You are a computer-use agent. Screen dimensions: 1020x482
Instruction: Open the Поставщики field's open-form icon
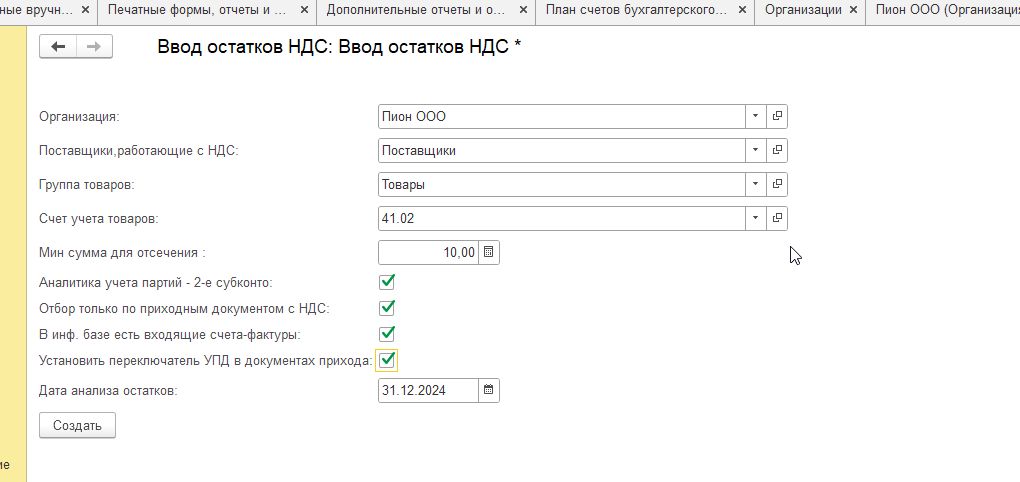click(x=777, y=150)
